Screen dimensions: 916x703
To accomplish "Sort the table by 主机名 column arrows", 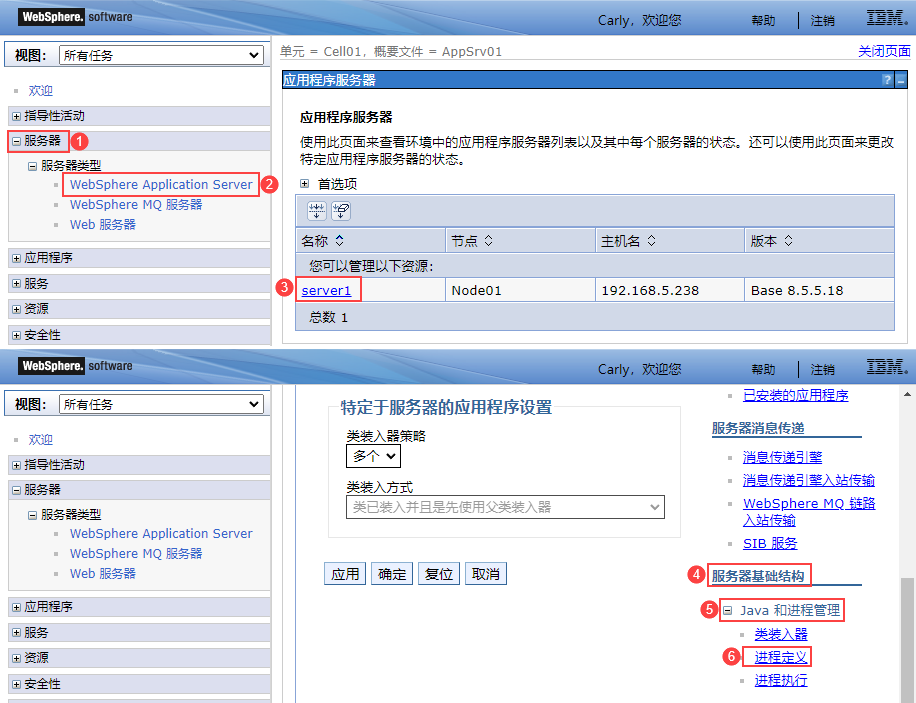I will pos(651,241).
